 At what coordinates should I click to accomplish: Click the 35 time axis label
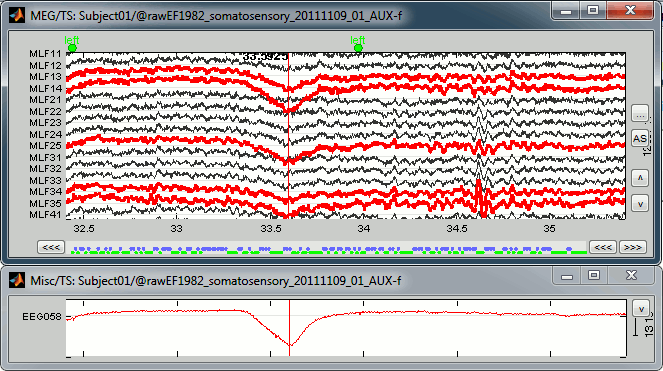click(x=549, y=229)
